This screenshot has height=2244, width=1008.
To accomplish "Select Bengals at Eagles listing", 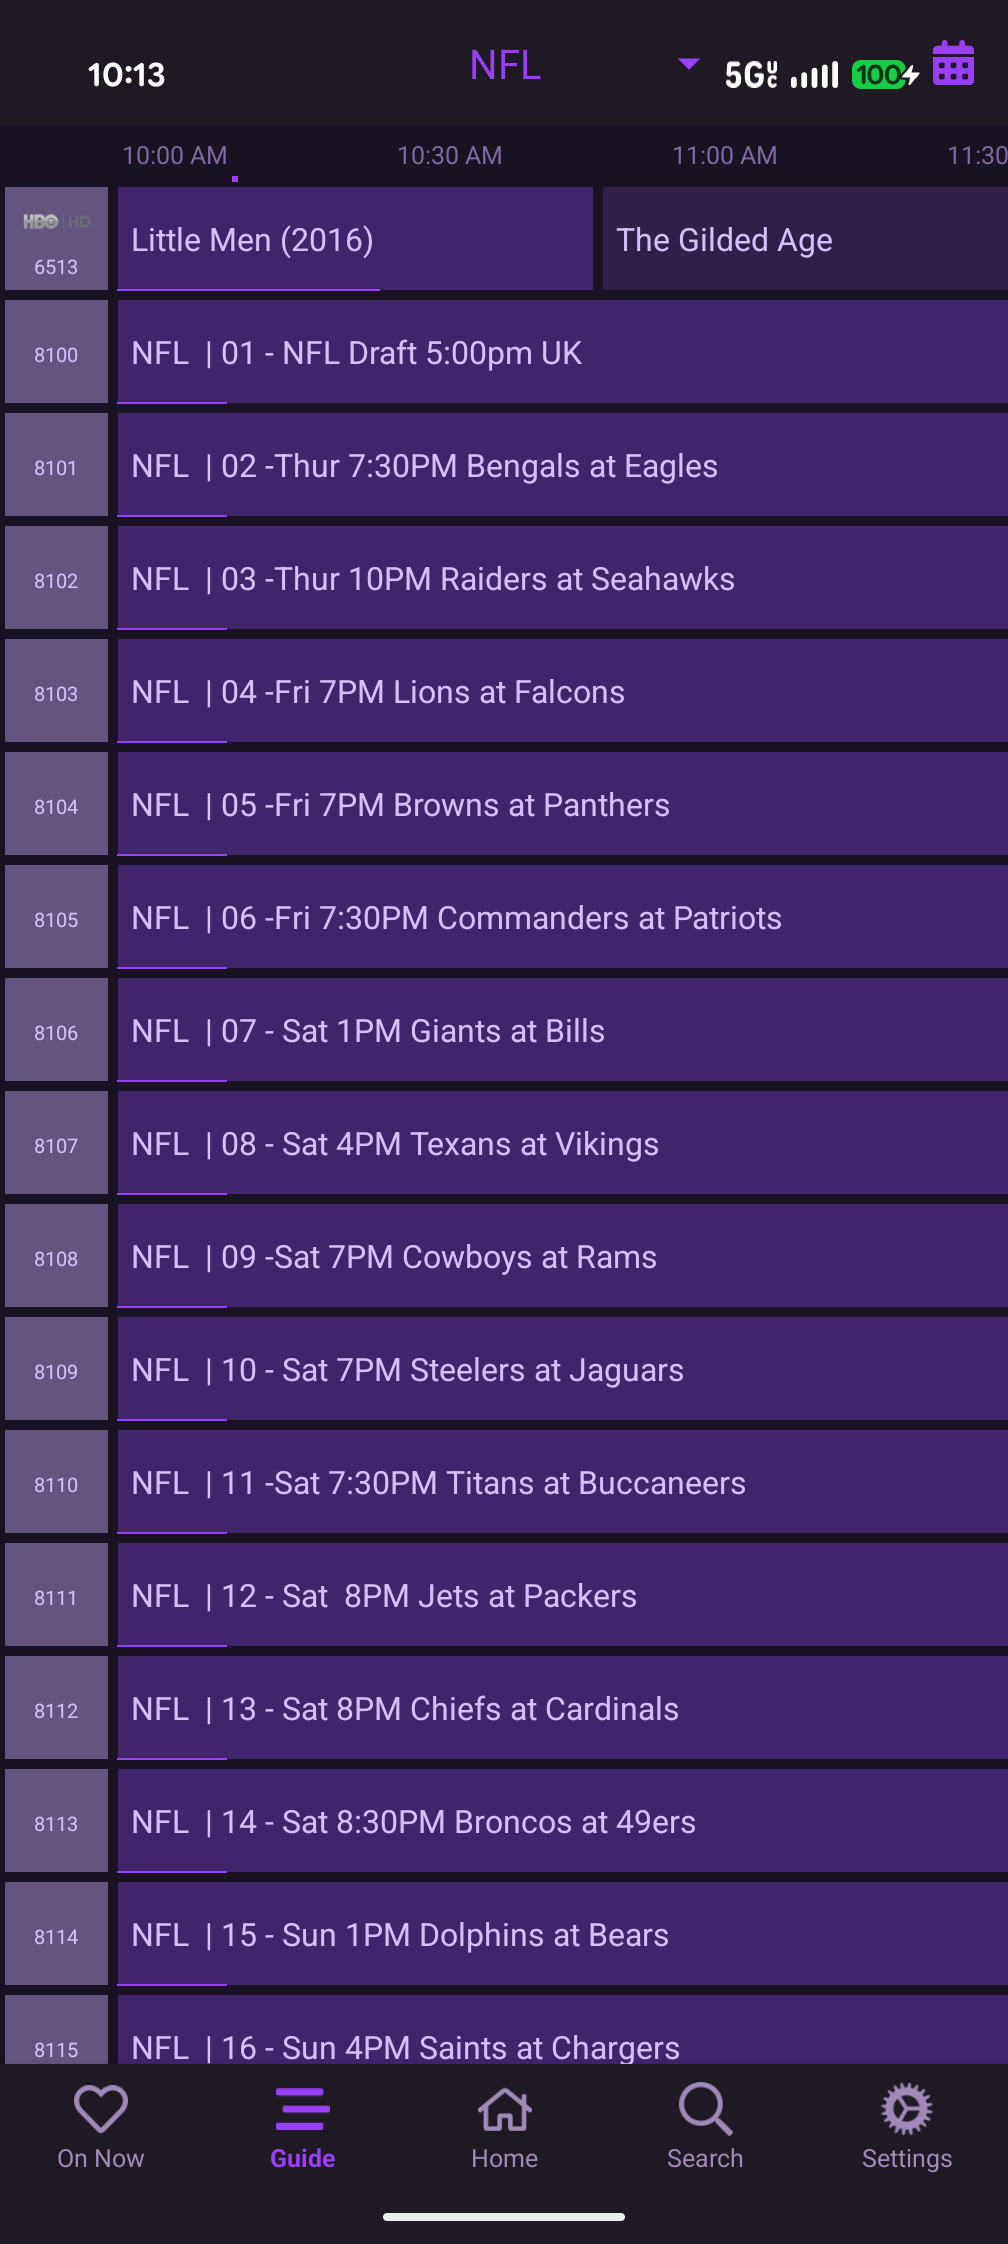I will (x=562, y=466).
